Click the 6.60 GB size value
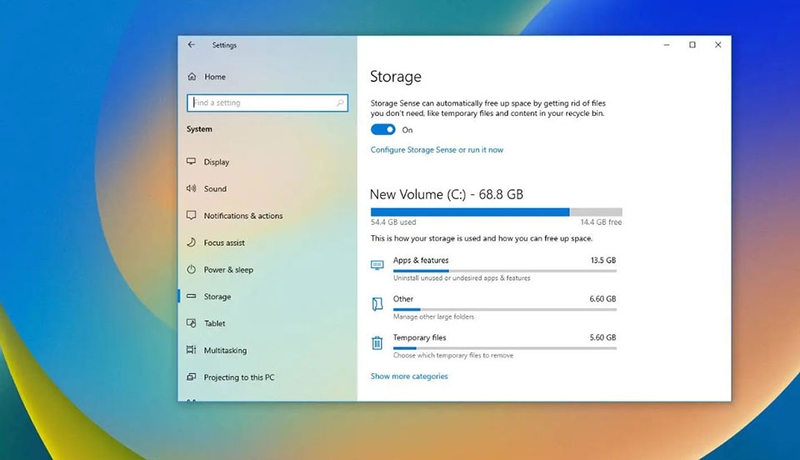 pyautogui.click(x=603, y=299)
